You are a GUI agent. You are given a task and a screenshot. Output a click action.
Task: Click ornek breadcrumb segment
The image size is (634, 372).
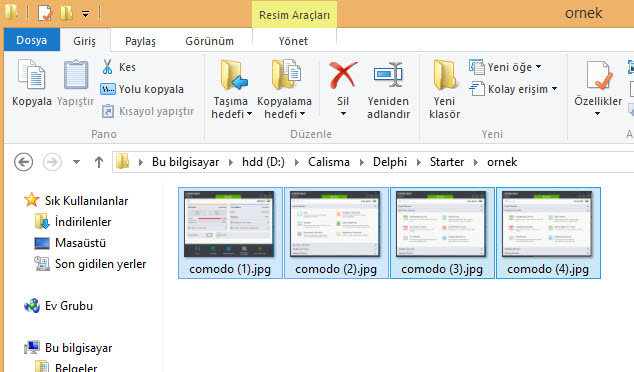(502, 162)
